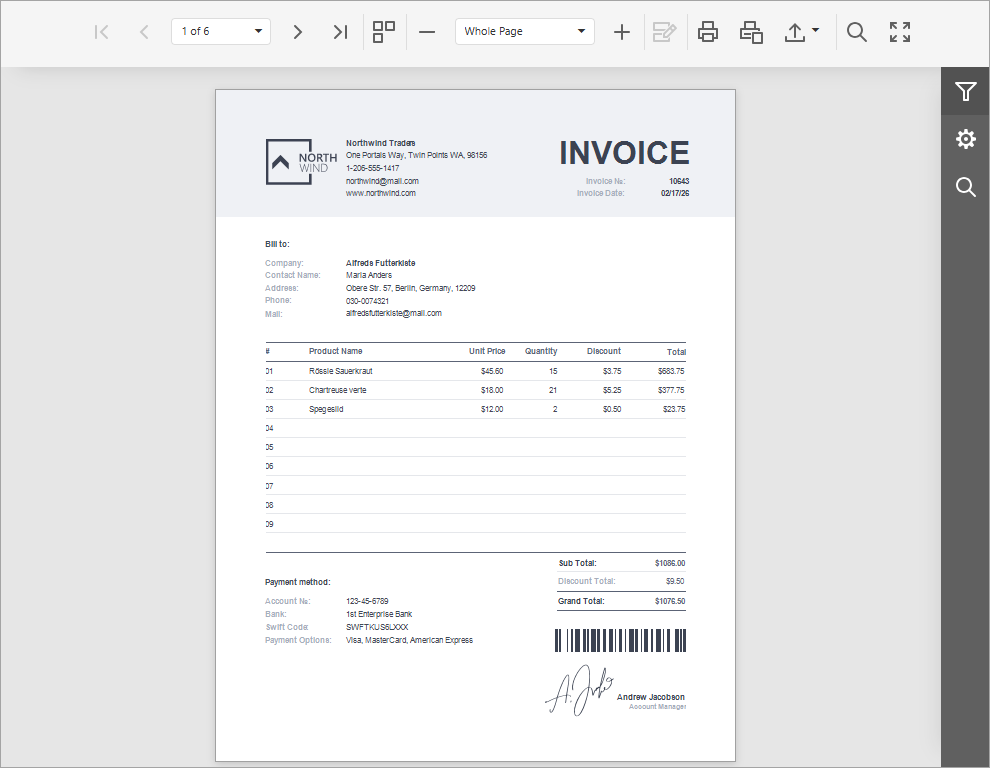990x768 pixels.
Task: Click the Export To upload icon
Action: pos(794,32)
